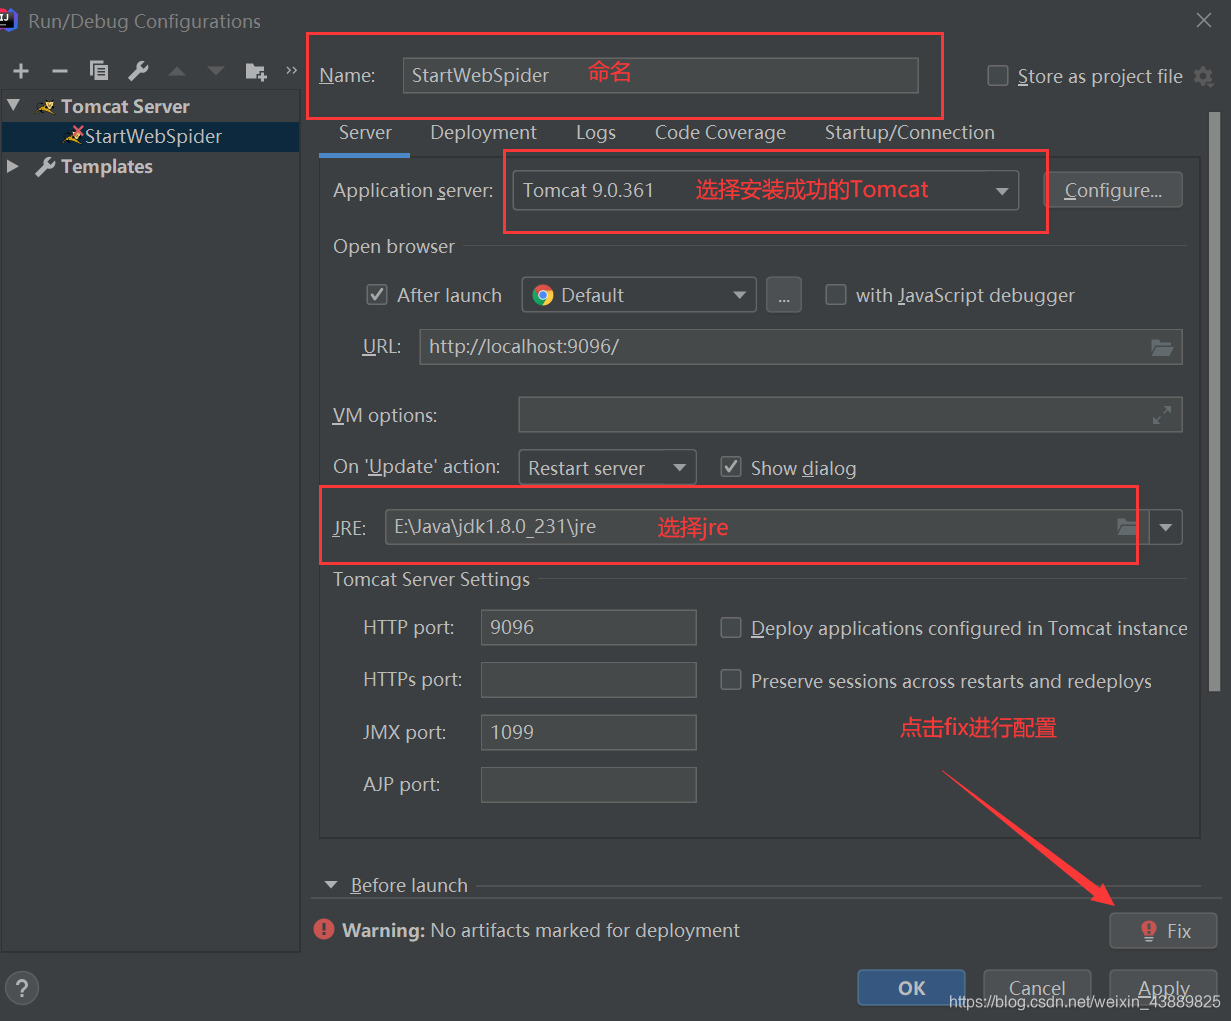The image size is (1231, 1021).
Task: Enable Deploy applications configured in Tomcat instance
Action: (731, 628)
